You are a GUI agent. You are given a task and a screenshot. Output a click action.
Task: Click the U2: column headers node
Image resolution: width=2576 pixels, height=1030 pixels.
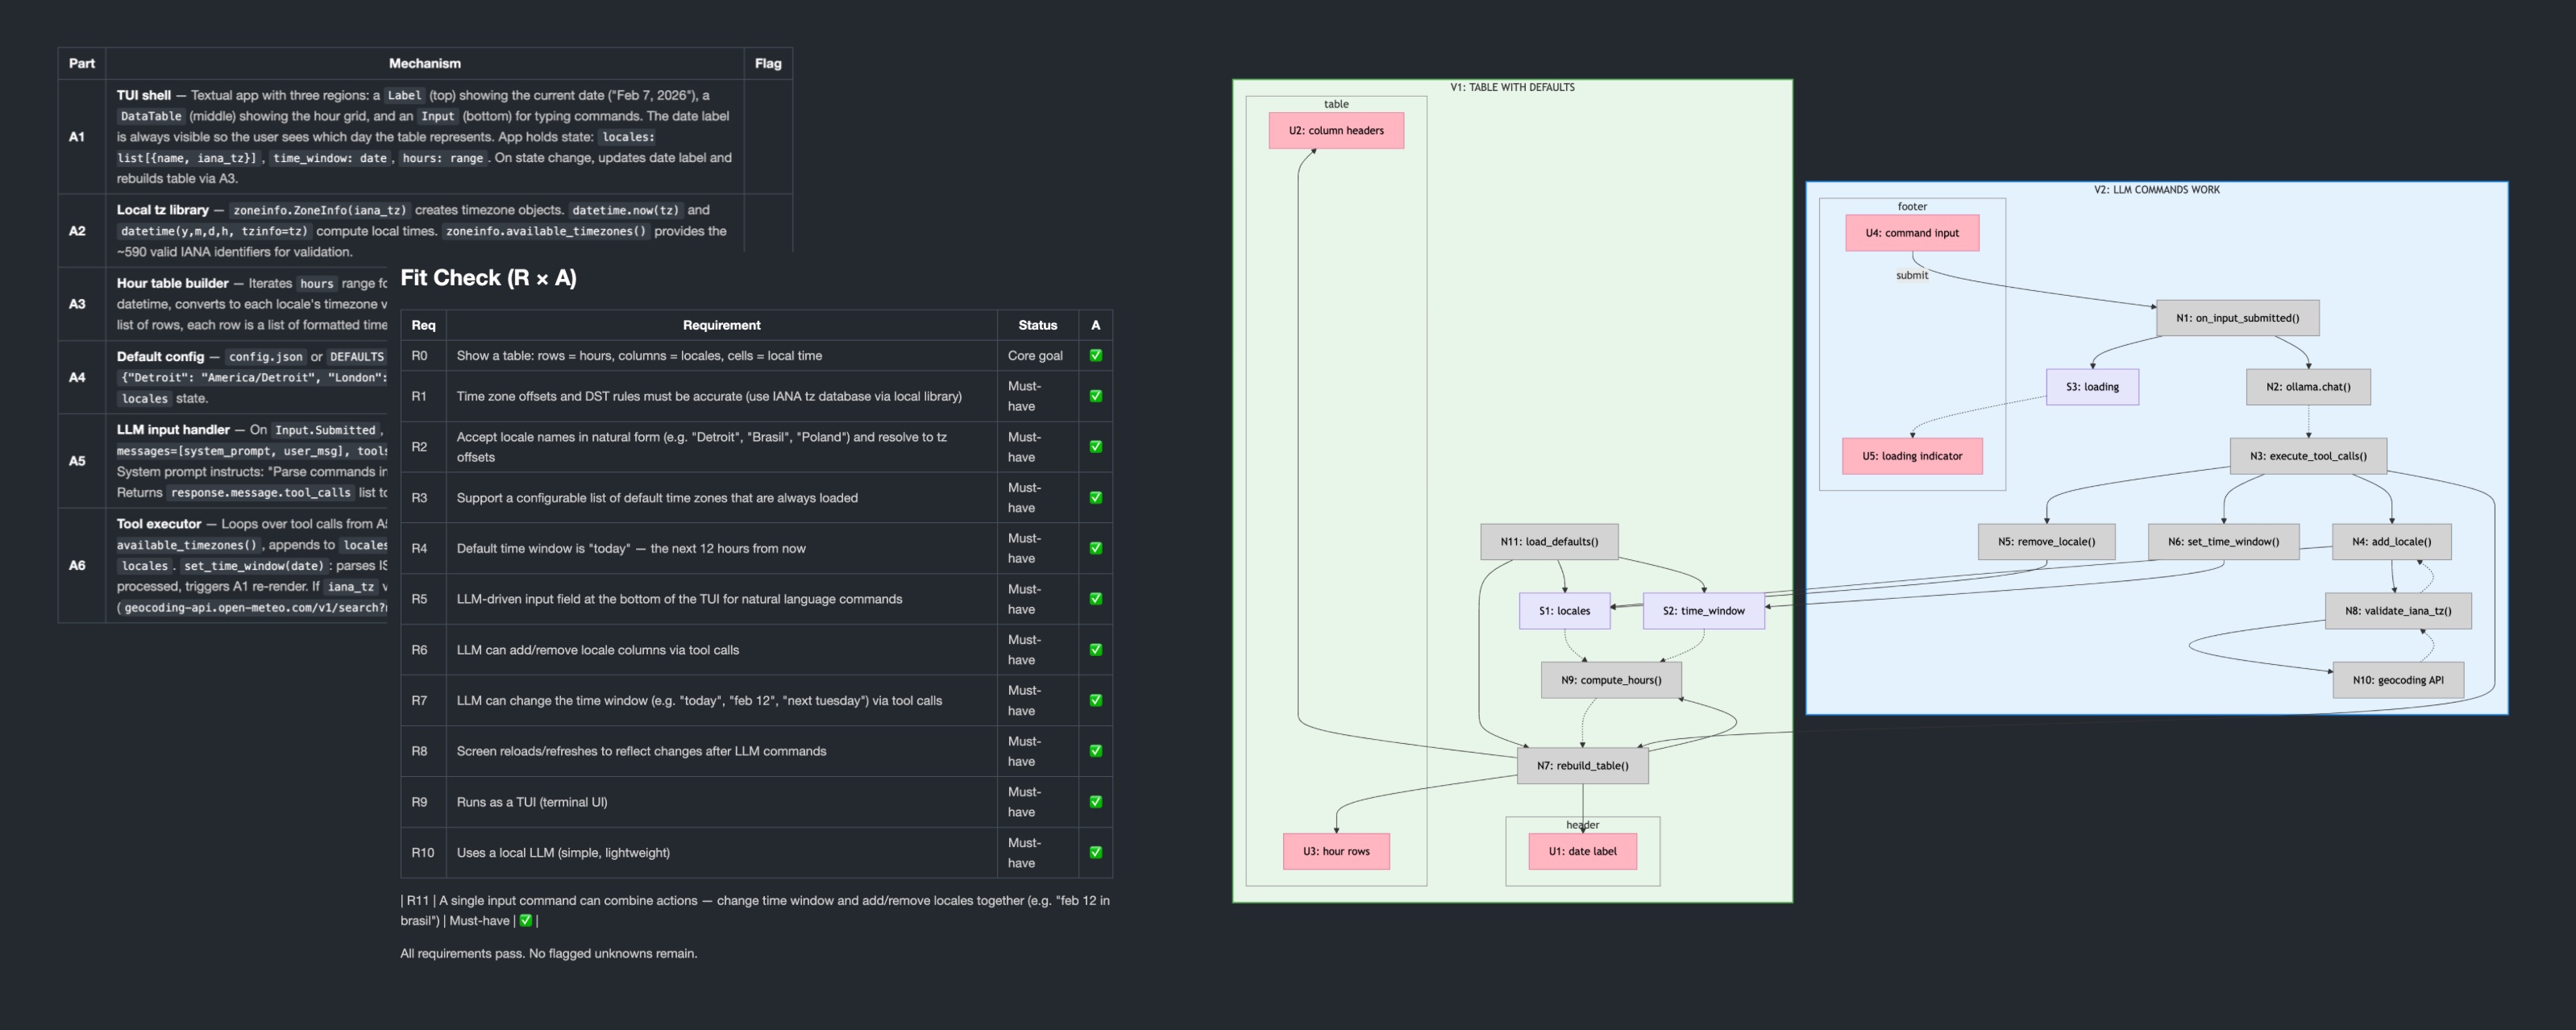pyautogui.click(x=1336, y=131)
